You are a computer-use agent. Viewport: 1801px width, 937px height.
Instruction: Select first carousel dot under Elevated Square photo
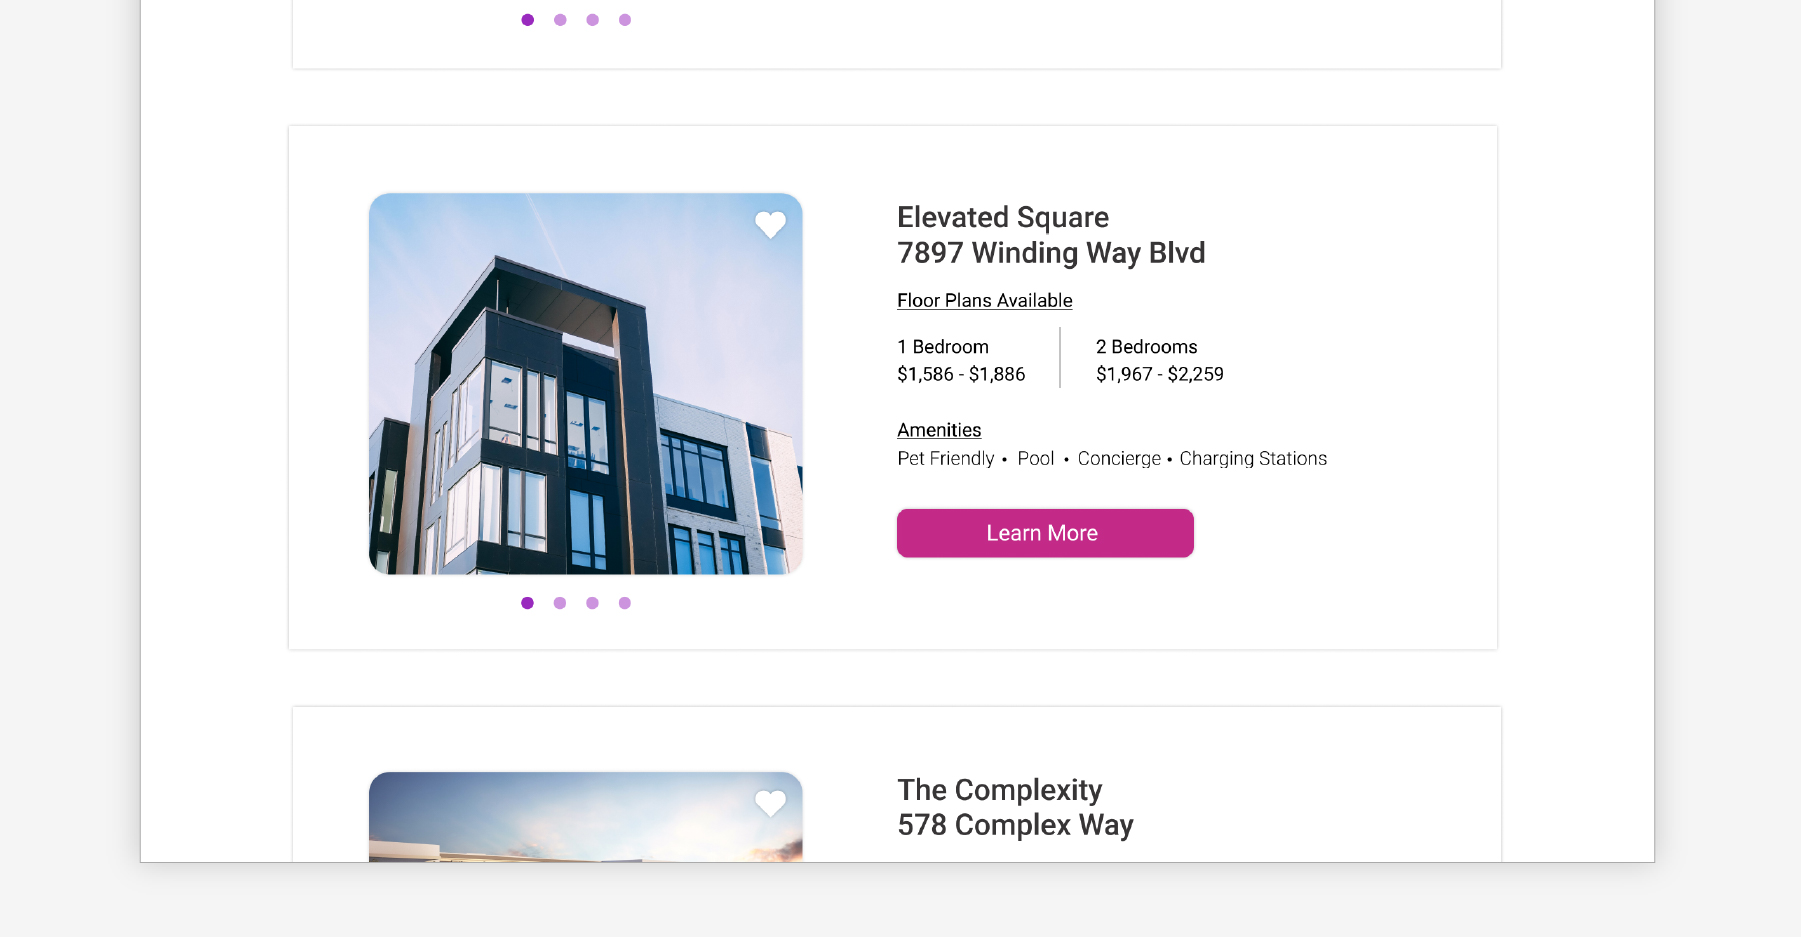click(528, 603)
